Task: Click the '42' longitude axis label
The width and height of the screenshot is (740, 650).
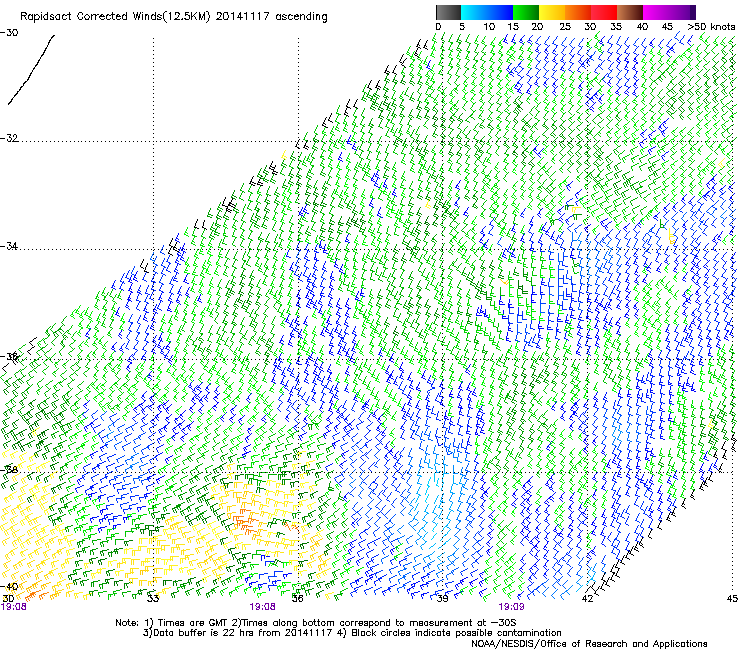Action: pyautogui.click(x=587, y=599)
